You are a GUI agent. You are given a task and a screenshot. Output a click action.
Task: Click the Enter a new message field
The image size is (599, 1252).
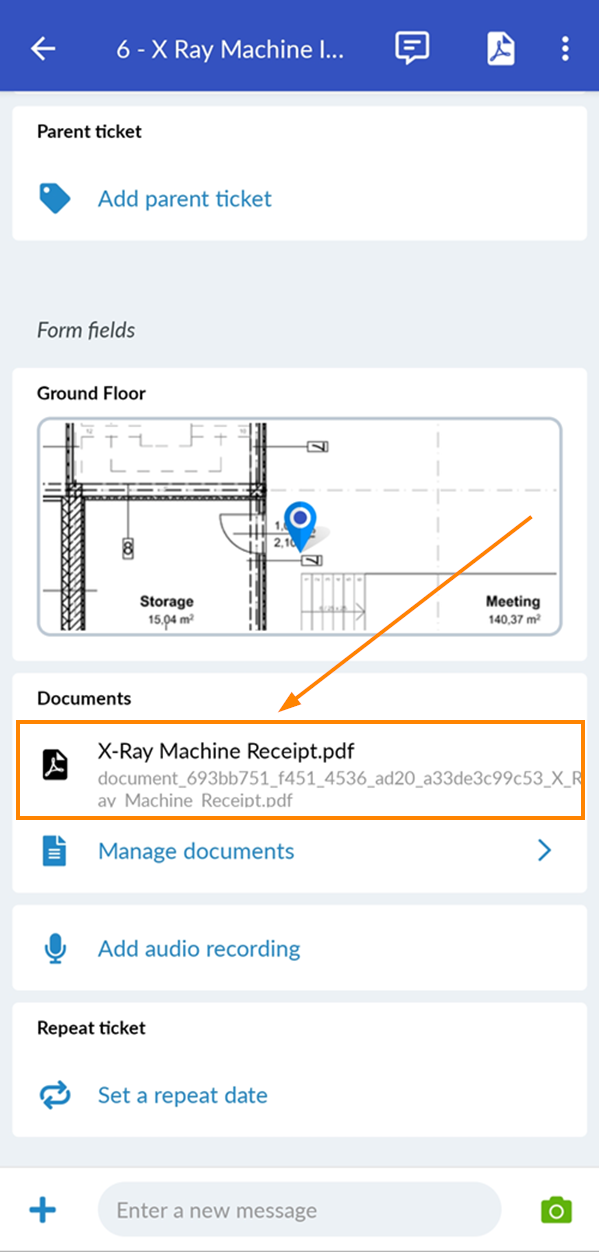click(299, 1210)
